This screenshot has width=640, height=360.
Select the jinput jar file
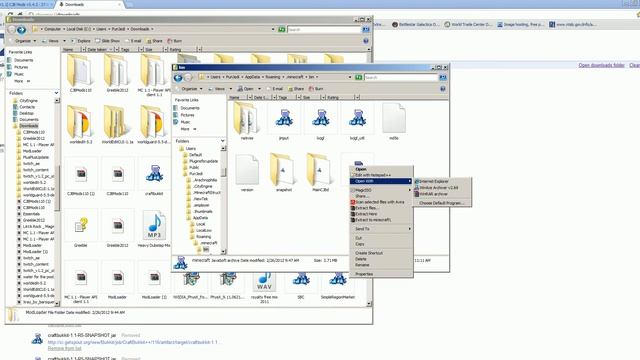tap(284, 121)
